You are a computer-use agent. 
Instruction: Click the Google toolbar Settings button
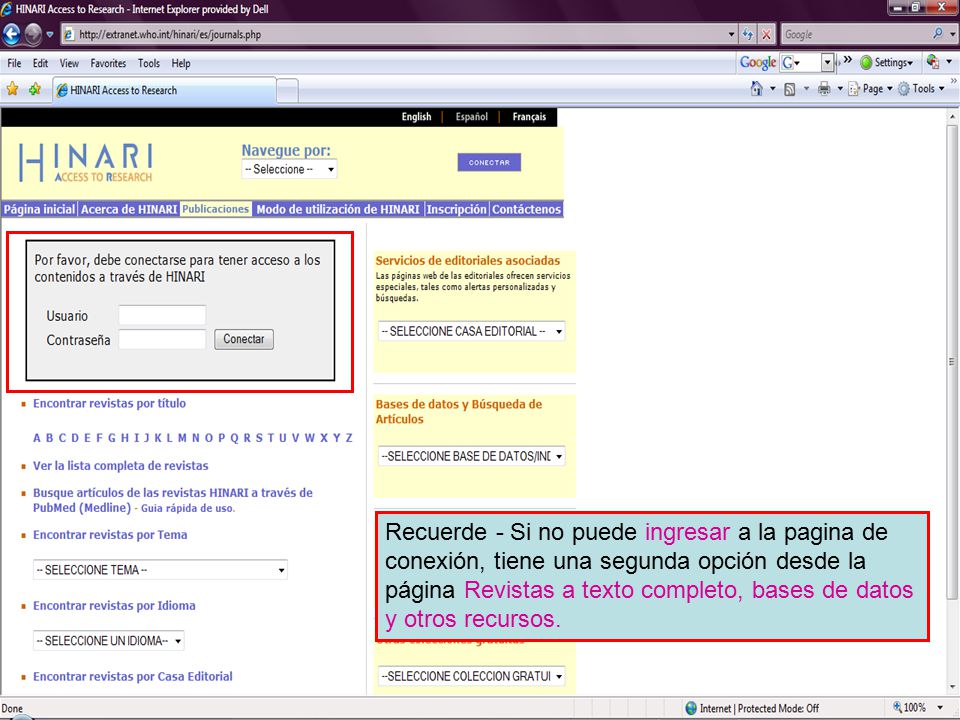click(x=887, y=62)
